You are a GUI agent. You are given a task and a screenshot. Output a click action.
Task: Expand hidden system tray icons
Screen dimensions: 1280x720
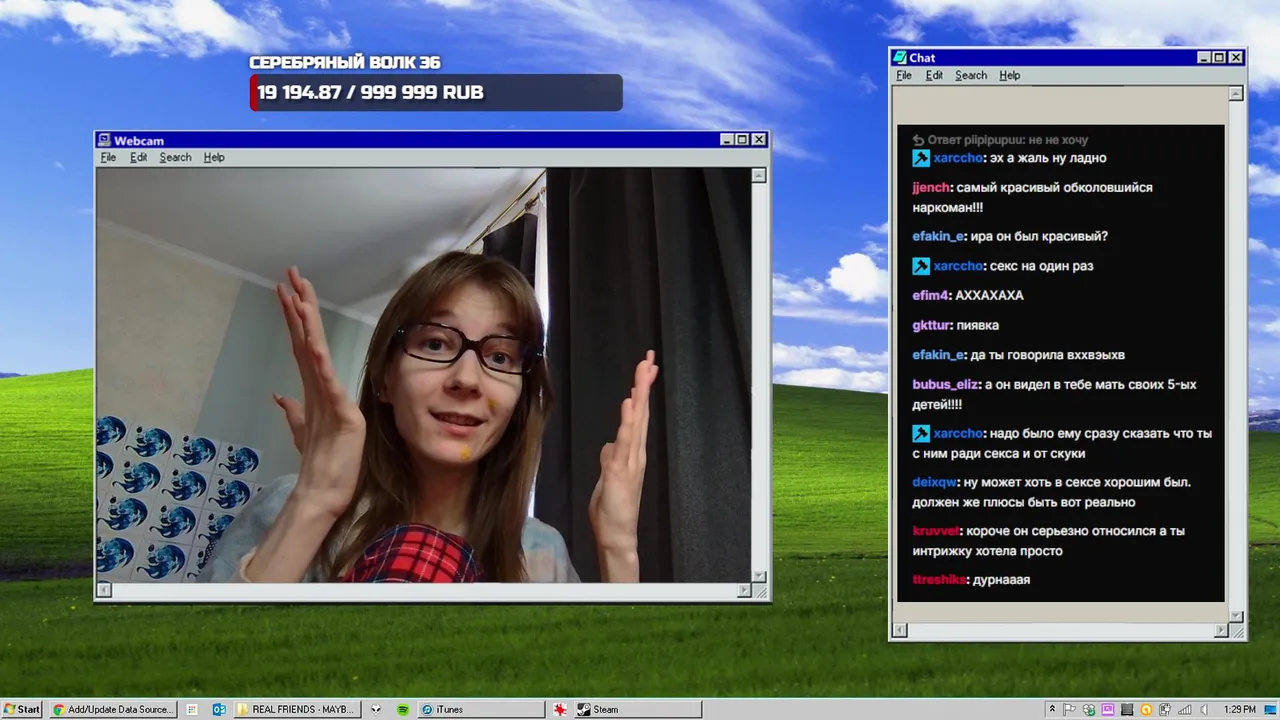(x=1051, y=709)
